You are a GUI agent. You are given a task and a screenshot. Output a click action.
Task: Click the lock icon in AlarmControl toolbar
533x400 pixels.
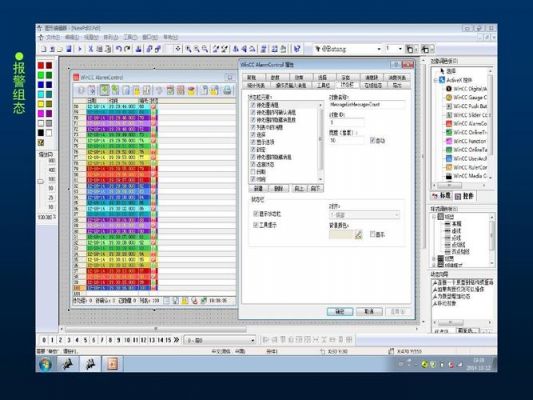[x=136, y=90]
